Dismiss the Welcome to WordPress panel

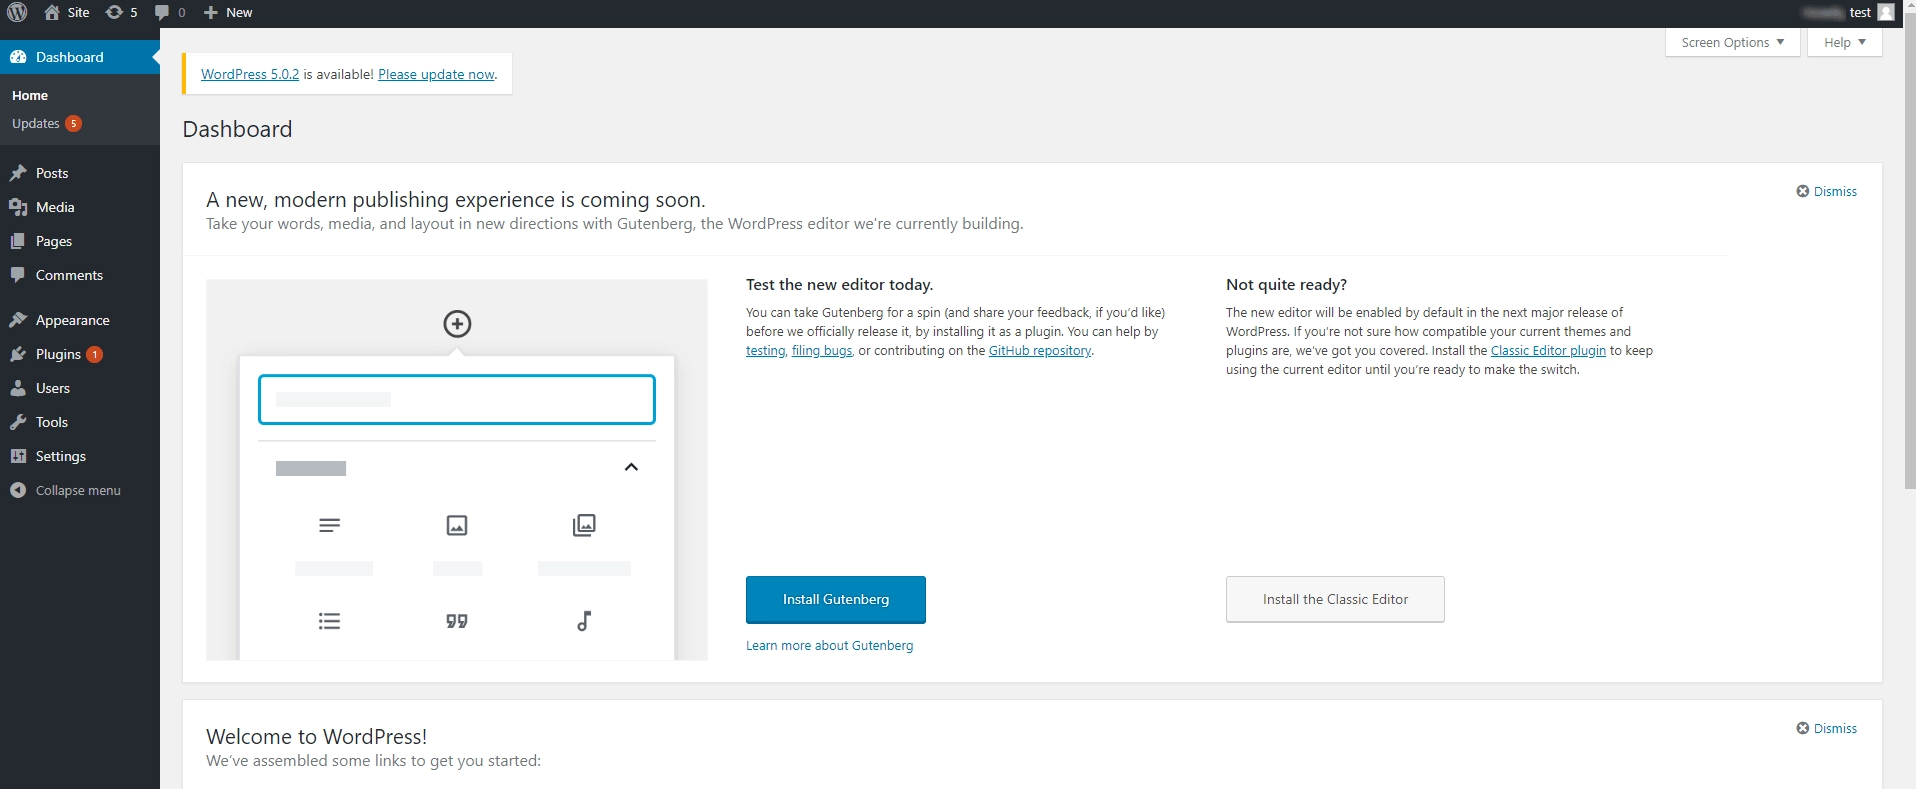click(x=1826, y=728)
